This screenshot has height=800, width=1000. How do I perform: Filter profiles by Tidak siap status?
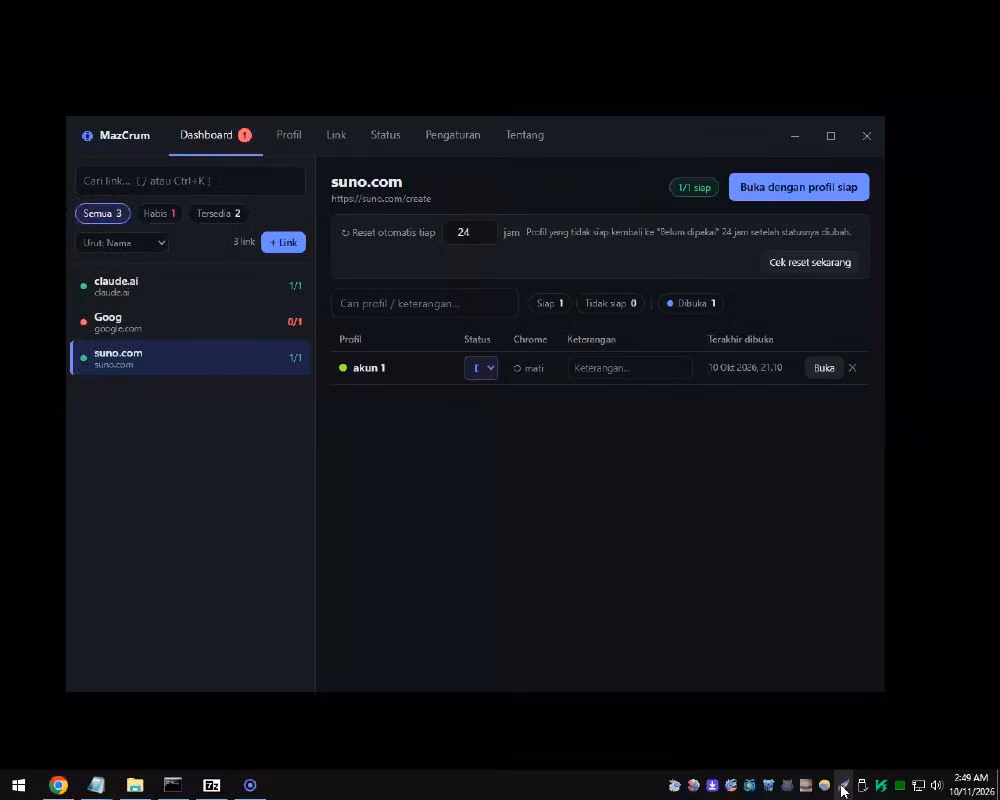click(x=610, y=304)
